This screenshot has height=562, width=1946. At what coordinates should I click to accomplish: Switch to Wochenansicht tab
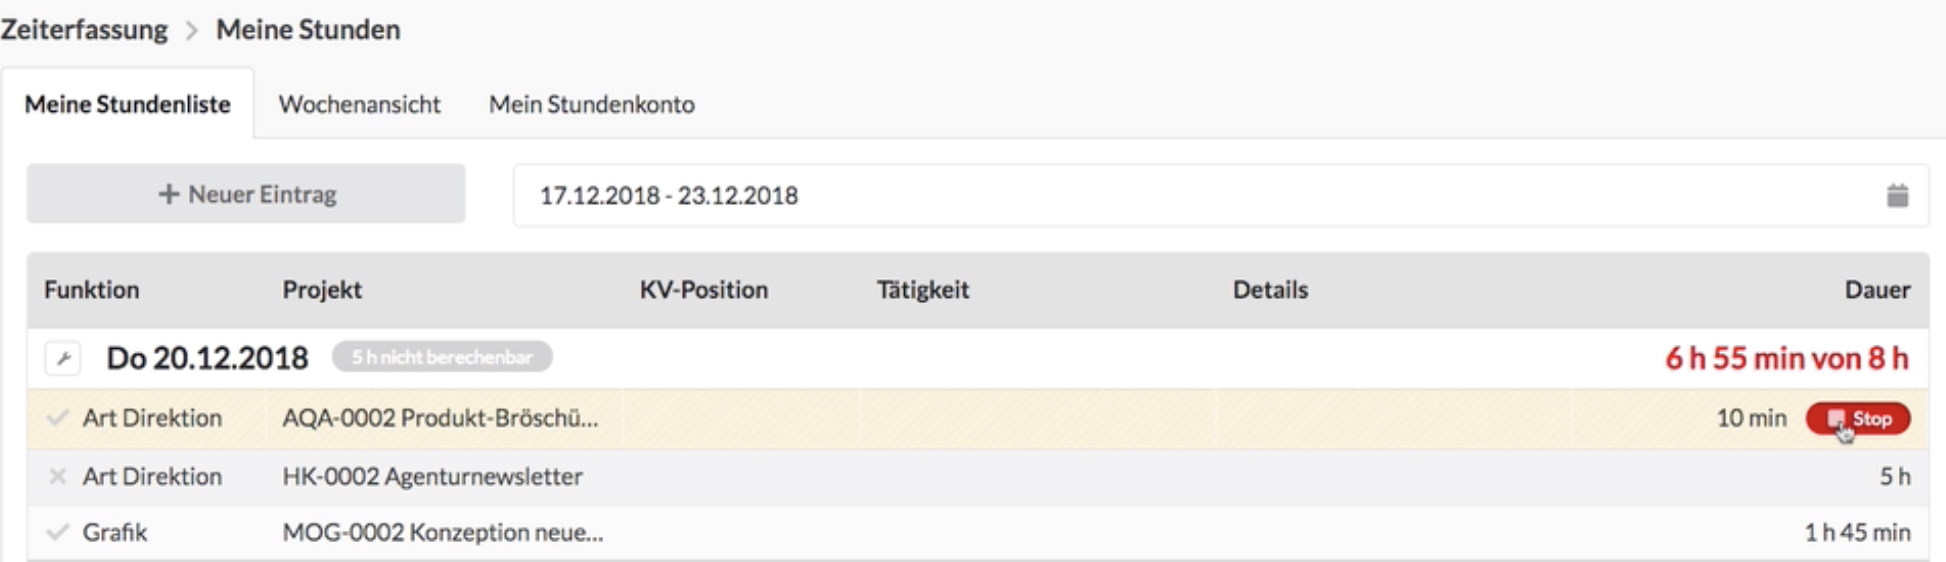359,104
